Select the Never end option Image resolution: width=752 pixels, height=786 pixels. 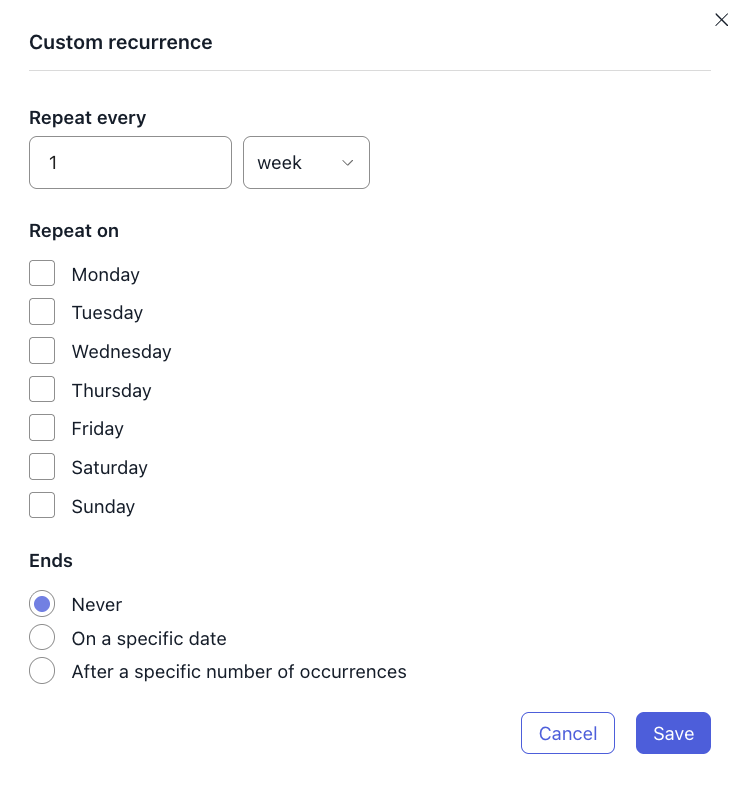coord(42,604)
